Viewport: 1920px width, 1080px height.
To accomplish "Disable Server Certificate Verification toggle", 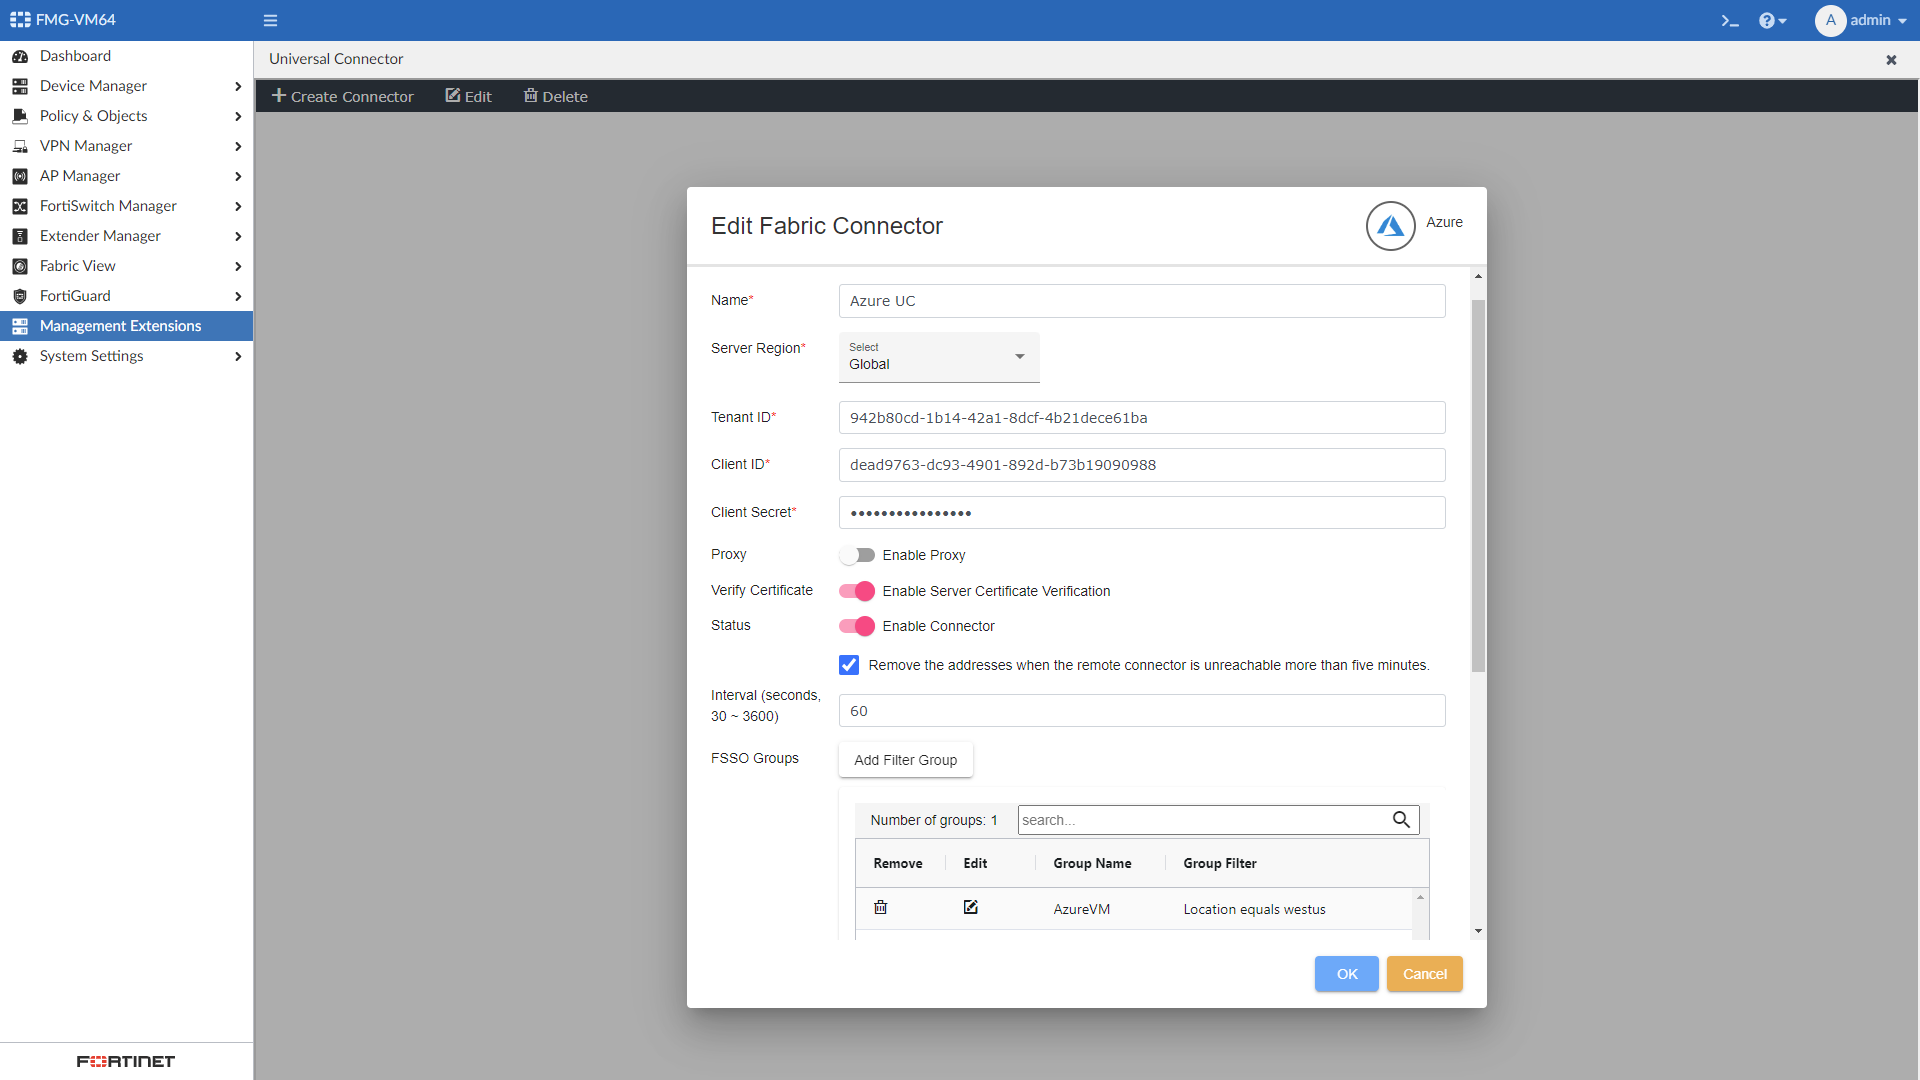I will point(857,591).
